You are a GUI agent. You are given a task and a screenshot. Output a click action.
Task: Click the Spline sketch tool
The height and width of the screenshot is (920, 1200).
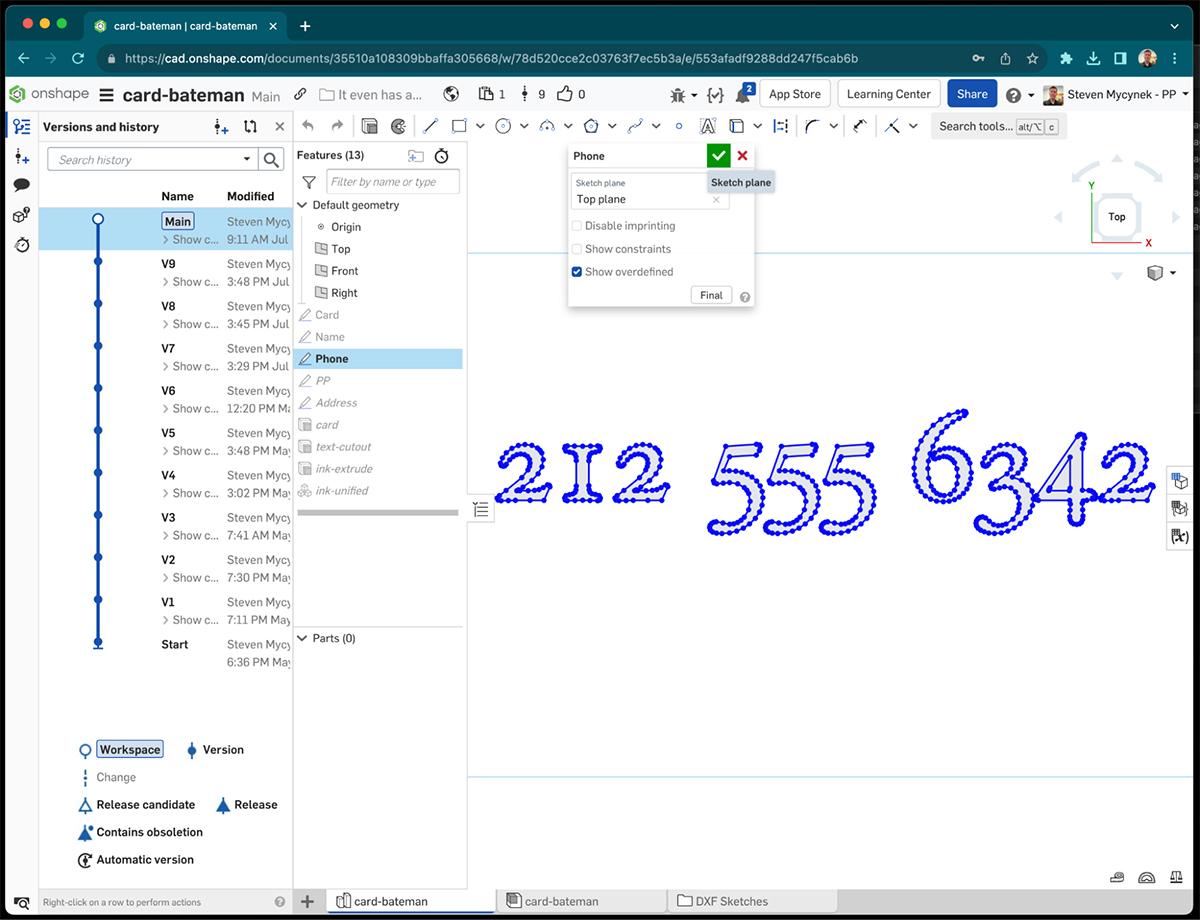(634, 126)
